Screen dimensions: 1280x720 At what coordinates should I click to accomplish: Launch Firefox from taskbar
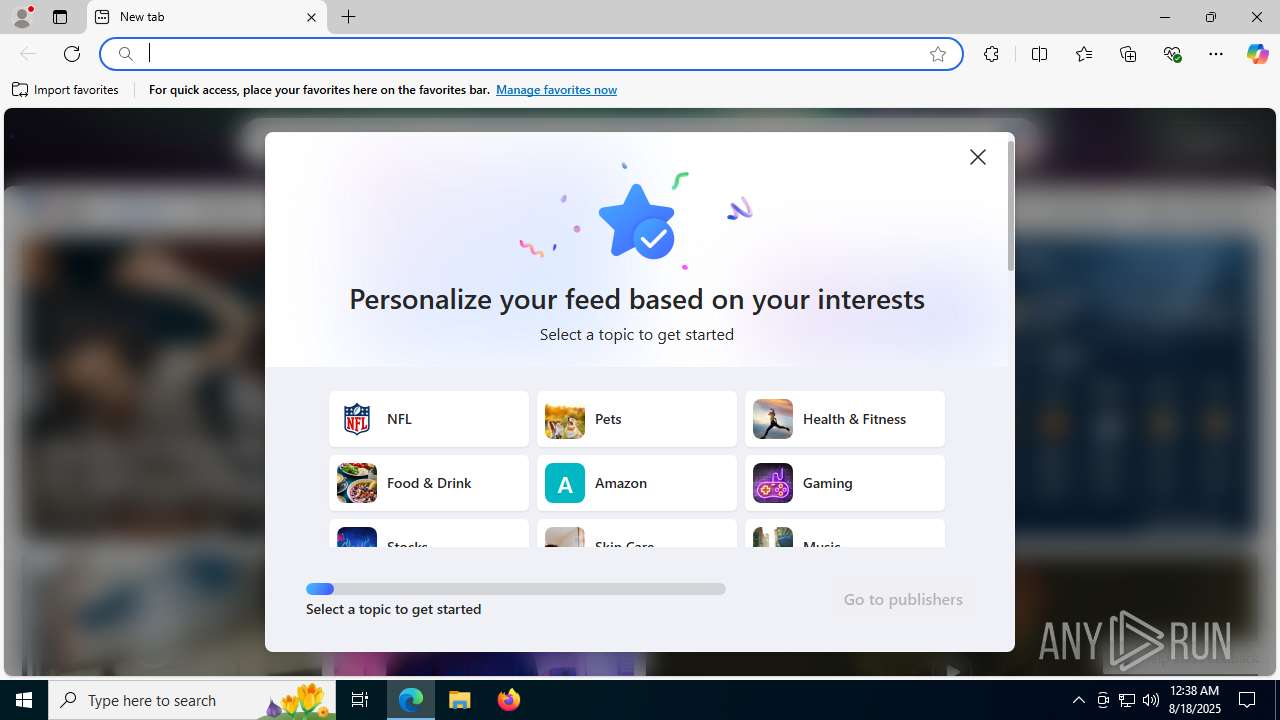coord(508,700)
